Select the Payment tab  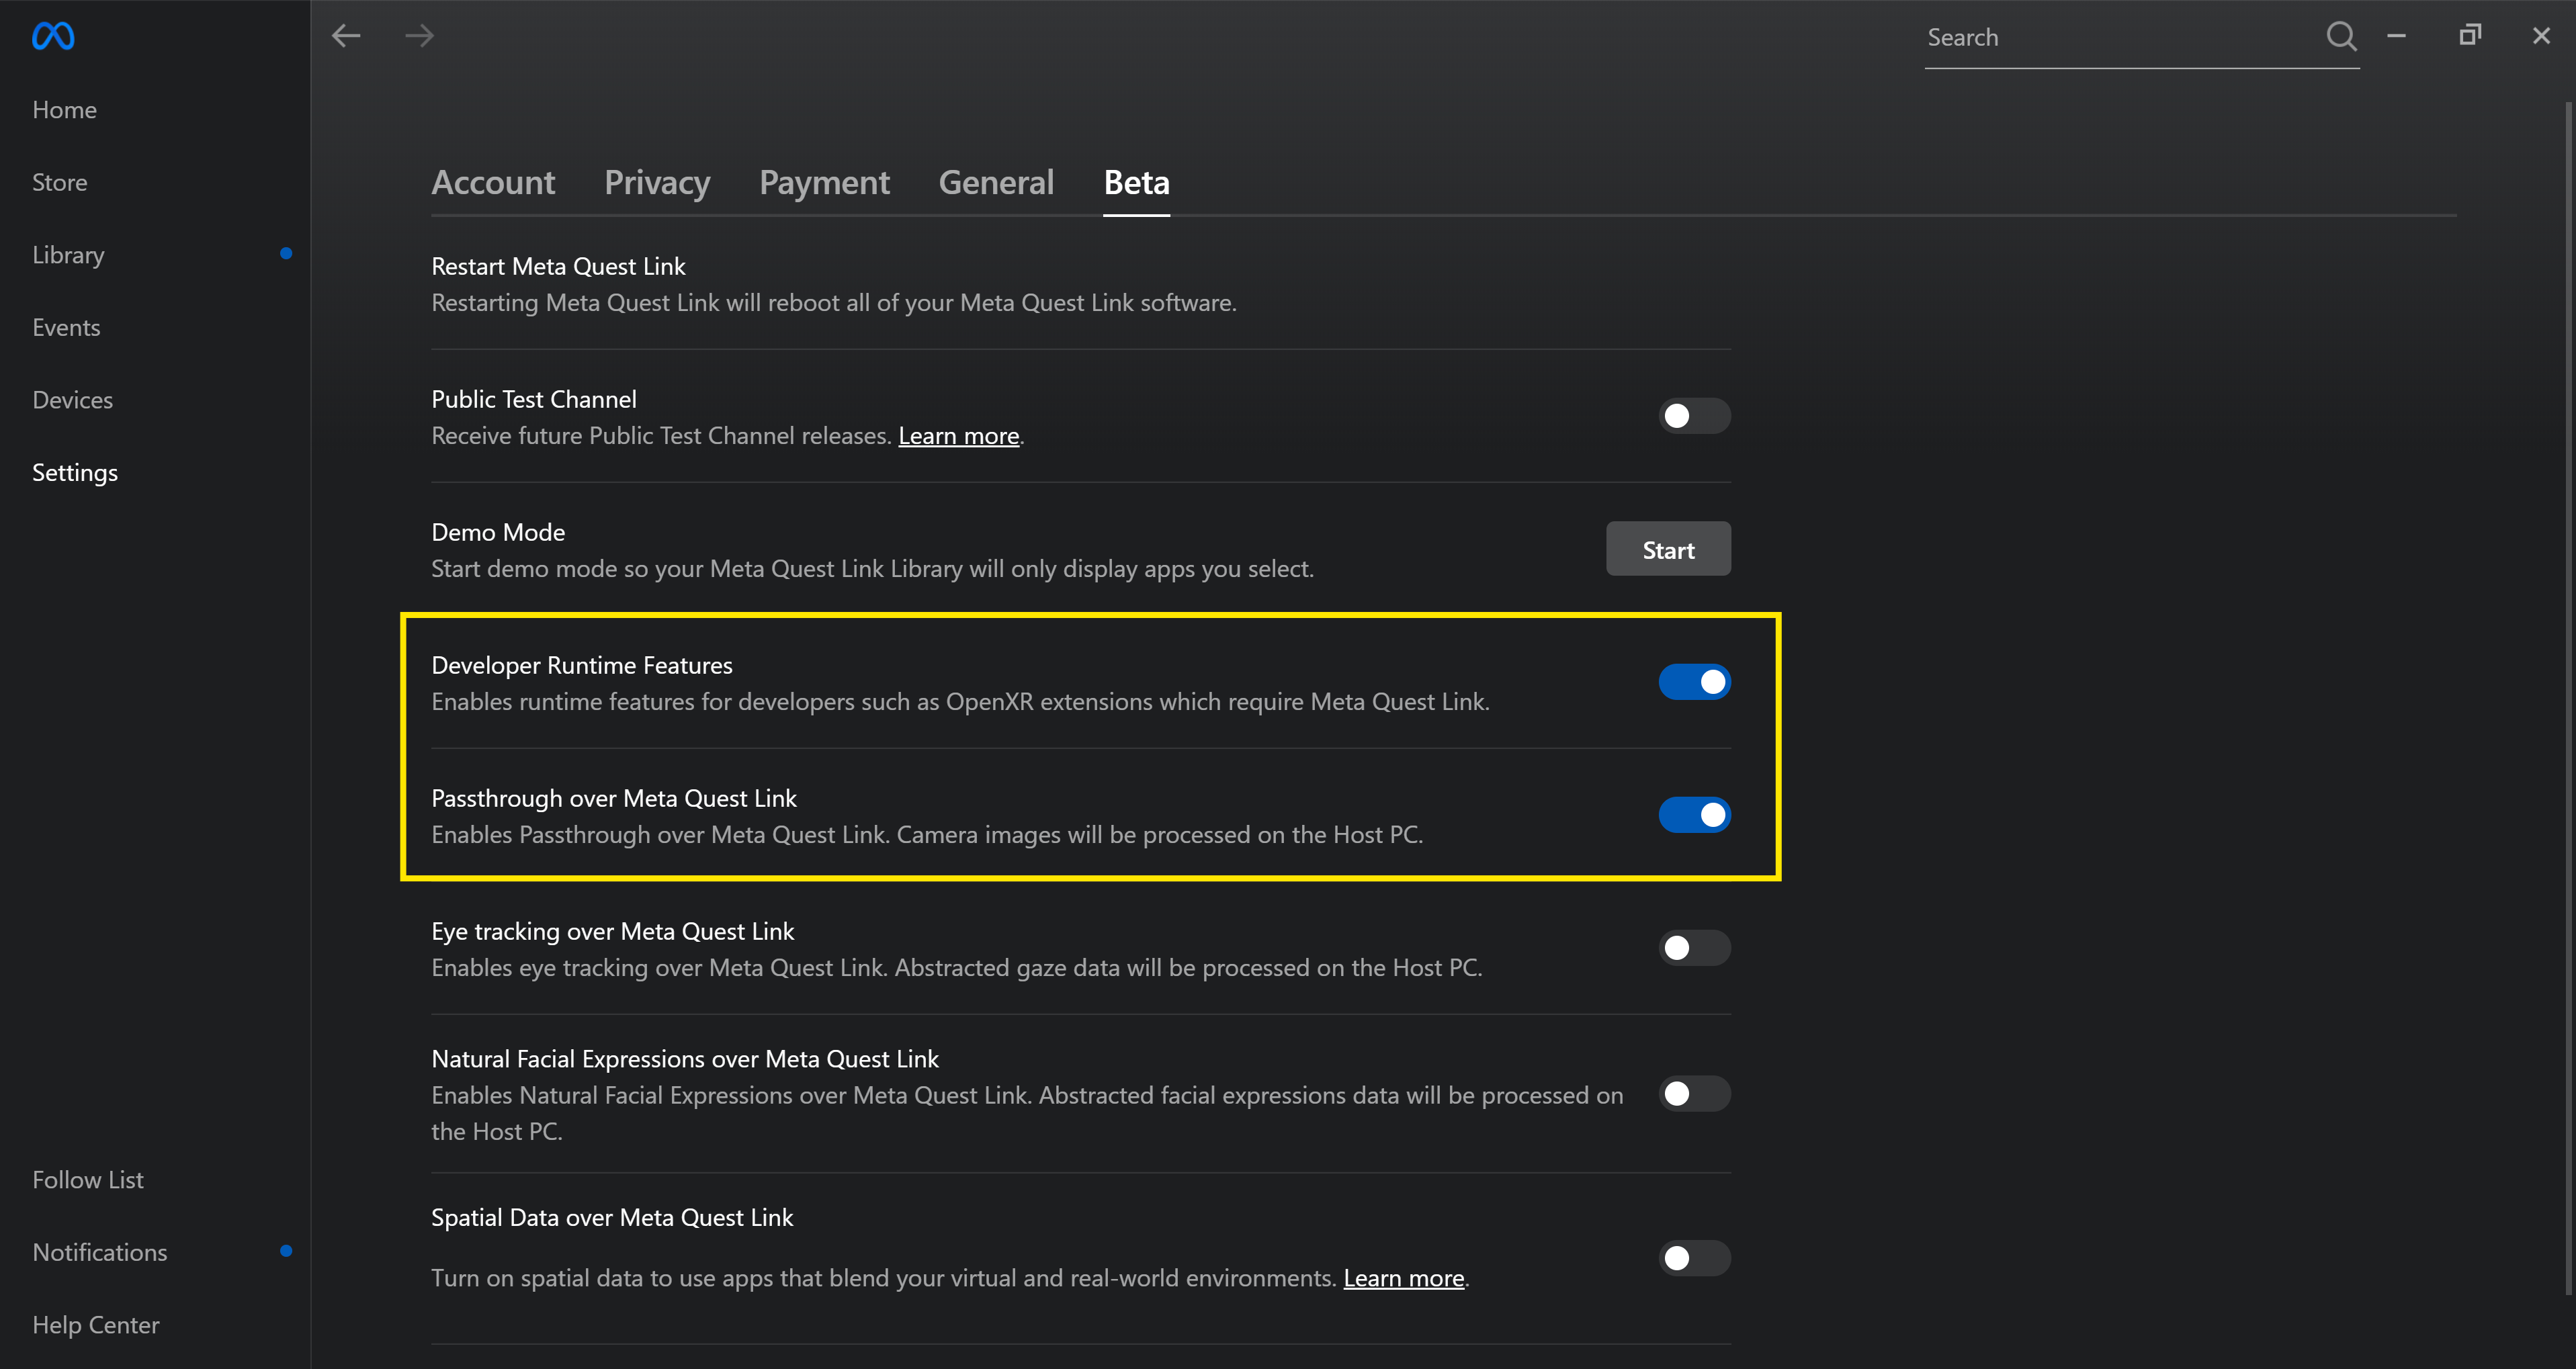coord(824,183)
